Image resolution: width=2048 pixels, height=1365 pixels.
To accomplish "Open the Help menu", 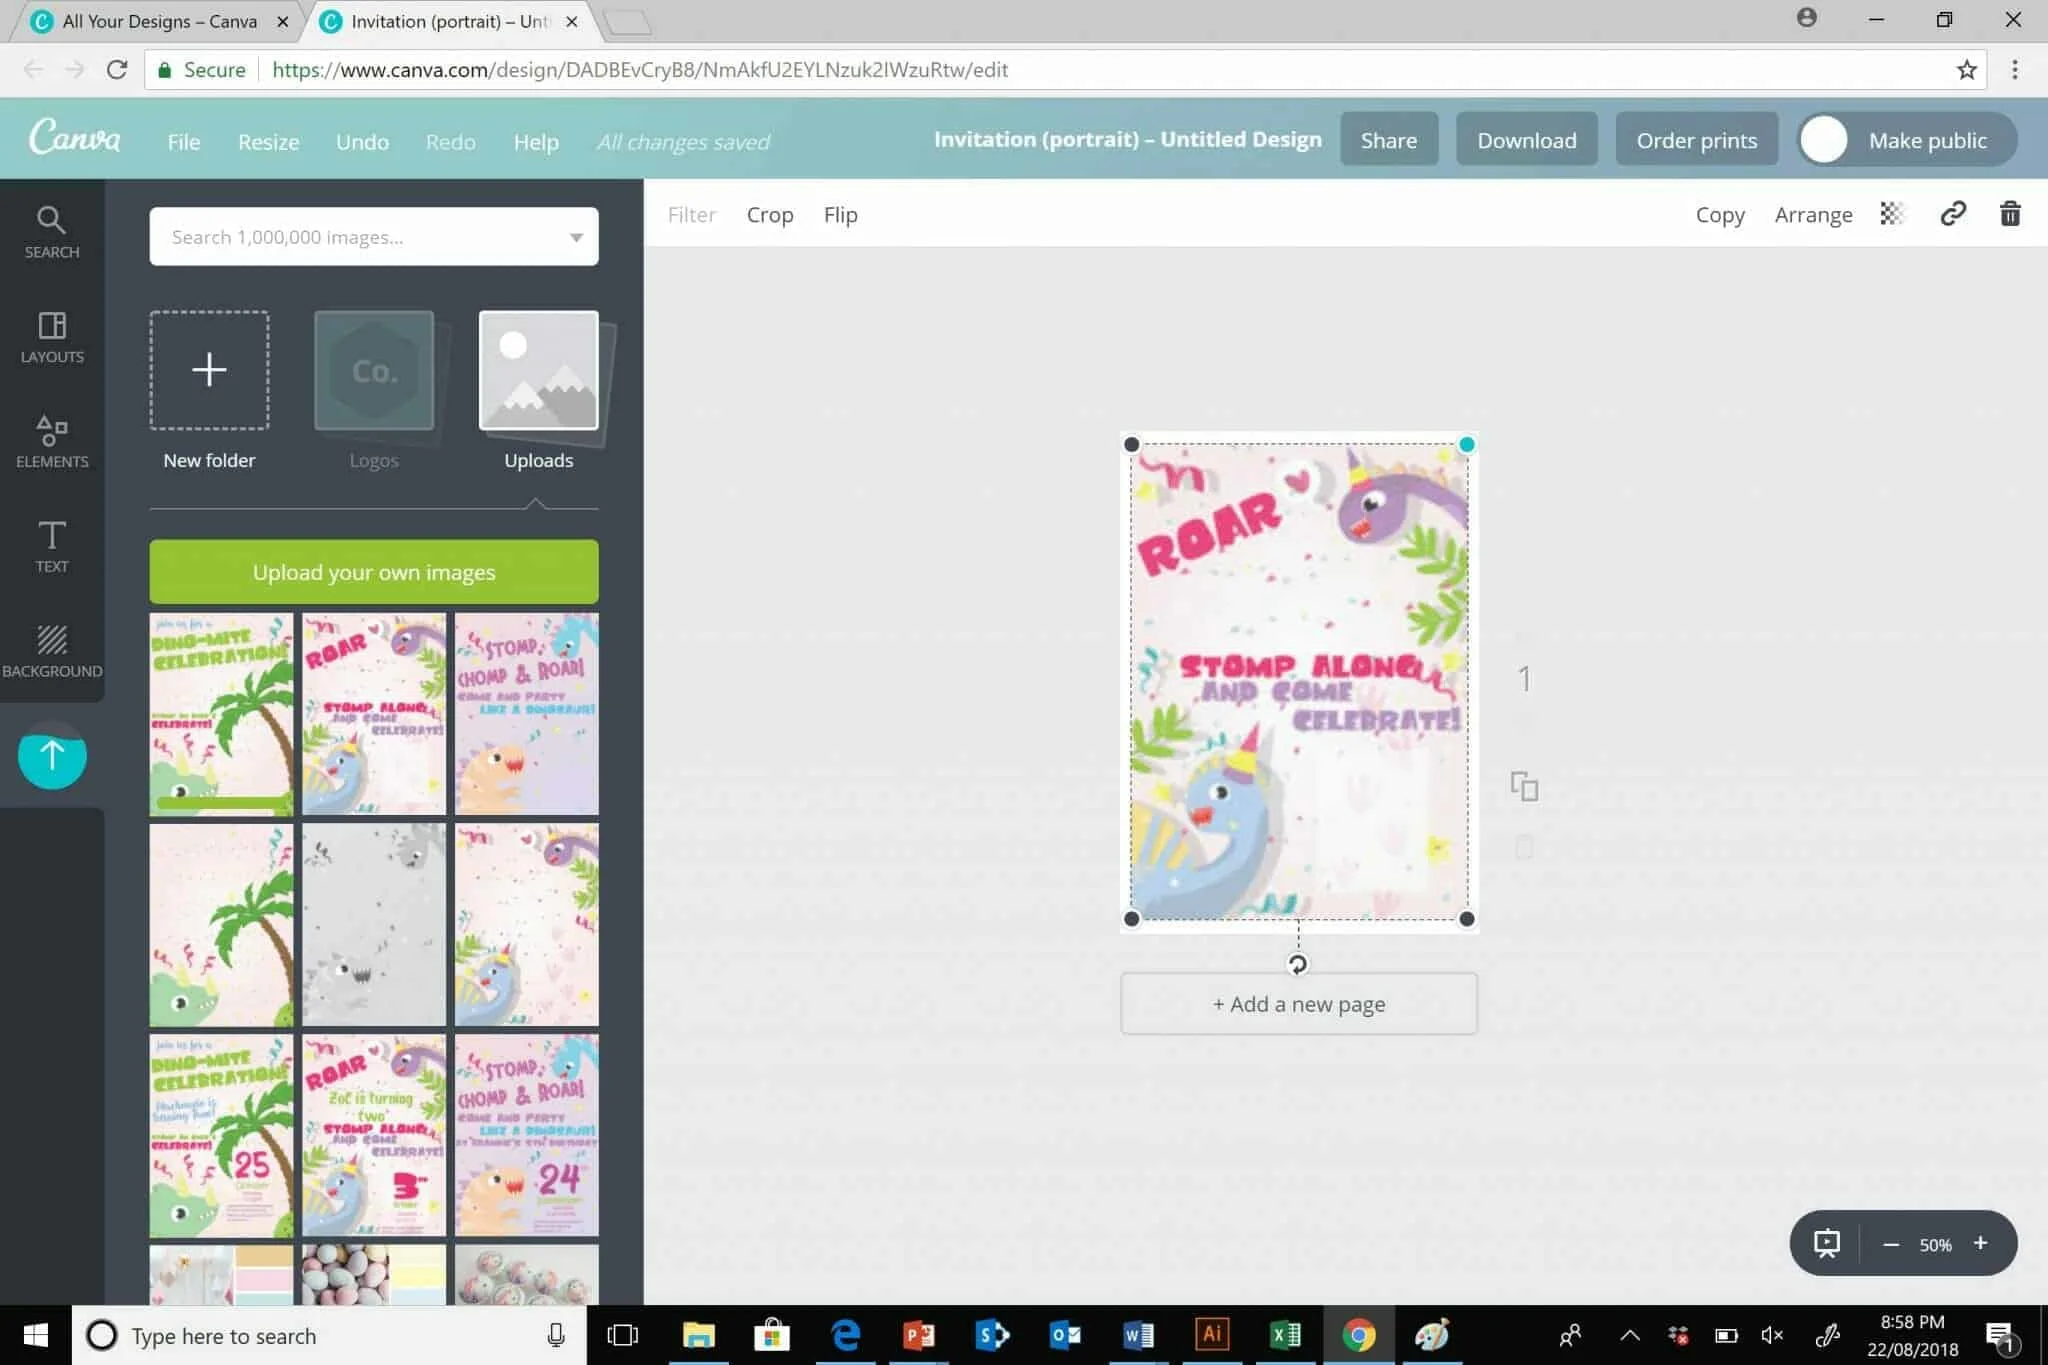I will (536, 142).
